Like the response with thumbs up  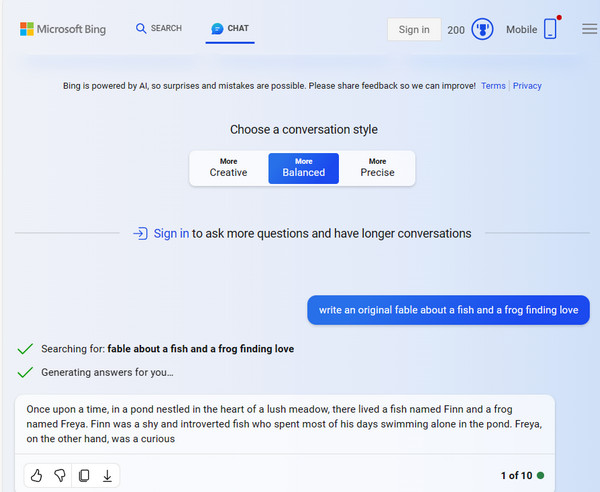(x=36, y=476)
